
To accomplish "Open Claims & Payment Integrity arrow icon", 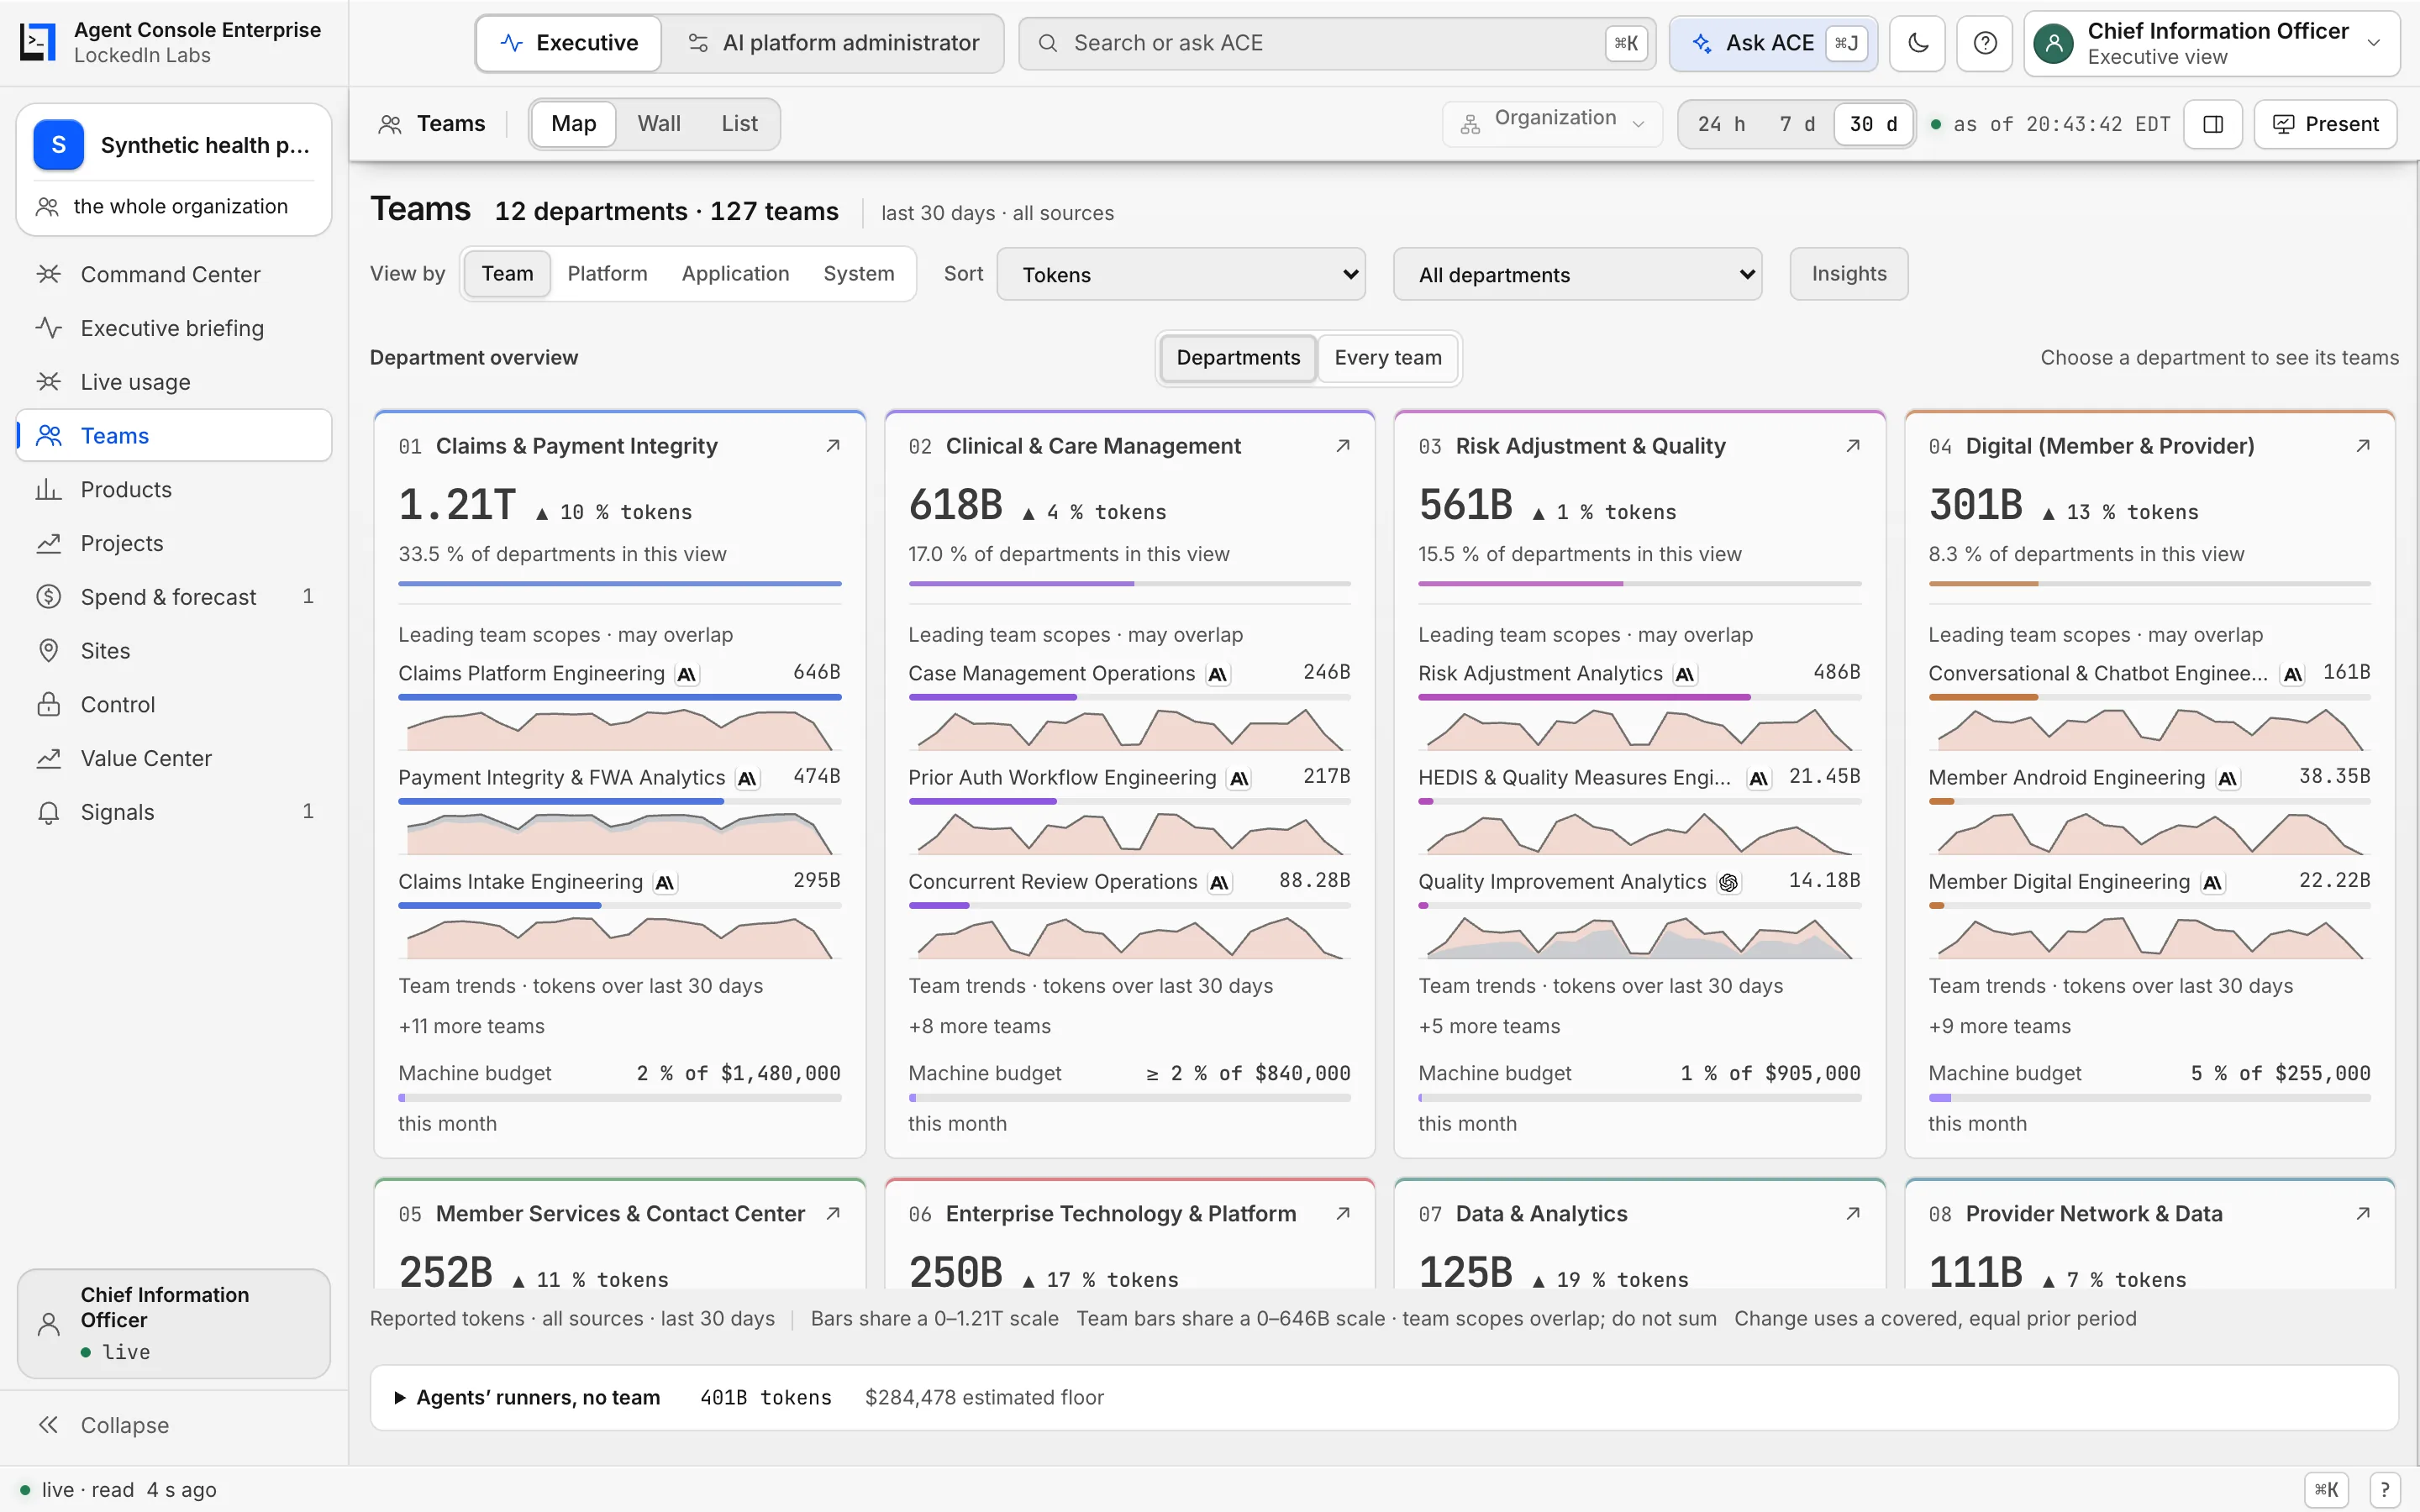I will (x=832, y=446).
